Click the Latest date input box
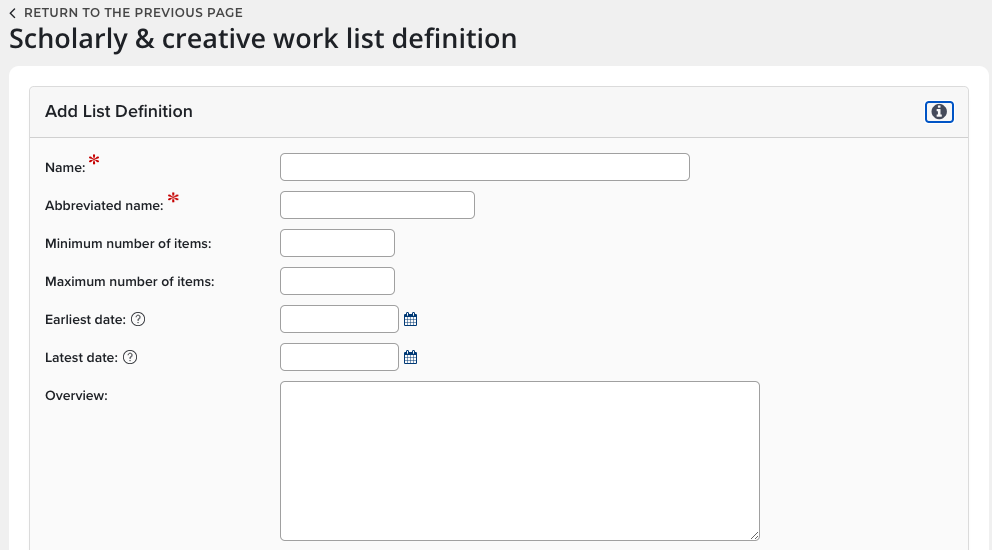992x550 pixels. tap(339, 357)
